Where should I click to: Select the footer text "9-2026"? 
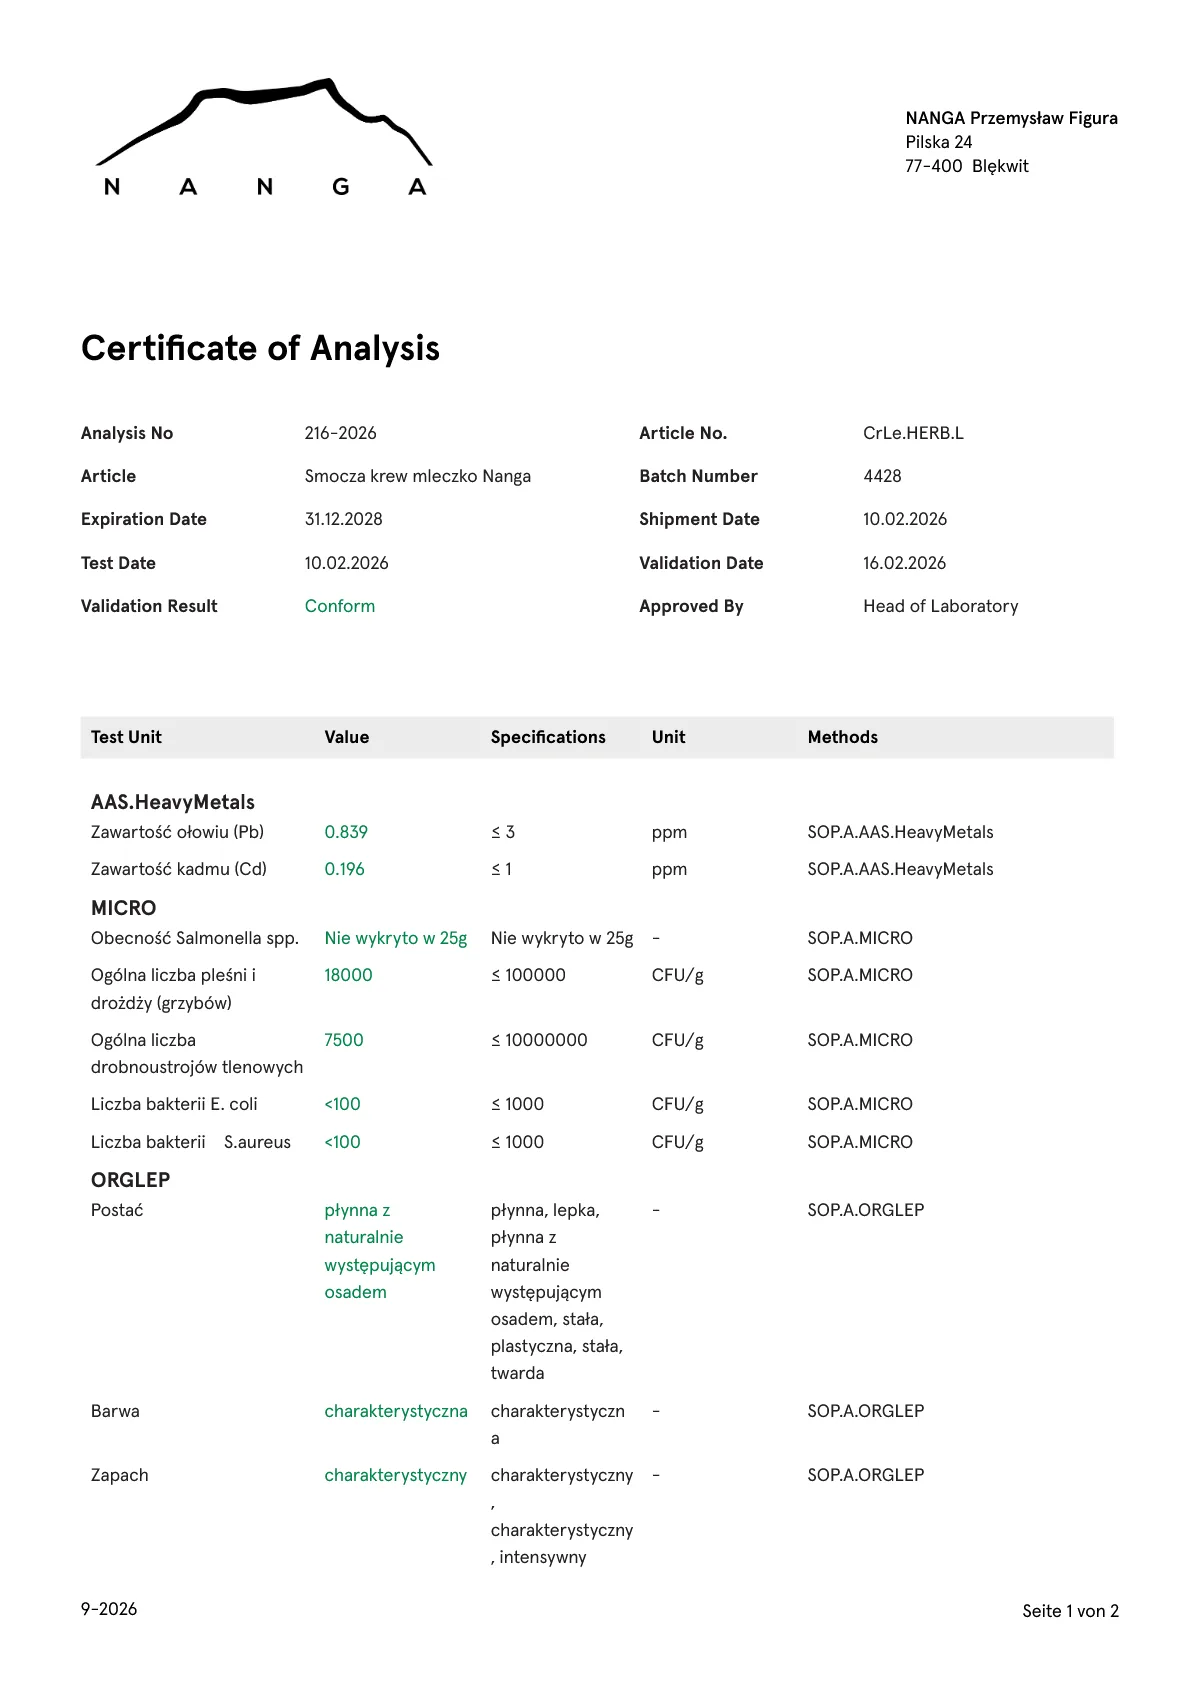tap(109, 1609)
